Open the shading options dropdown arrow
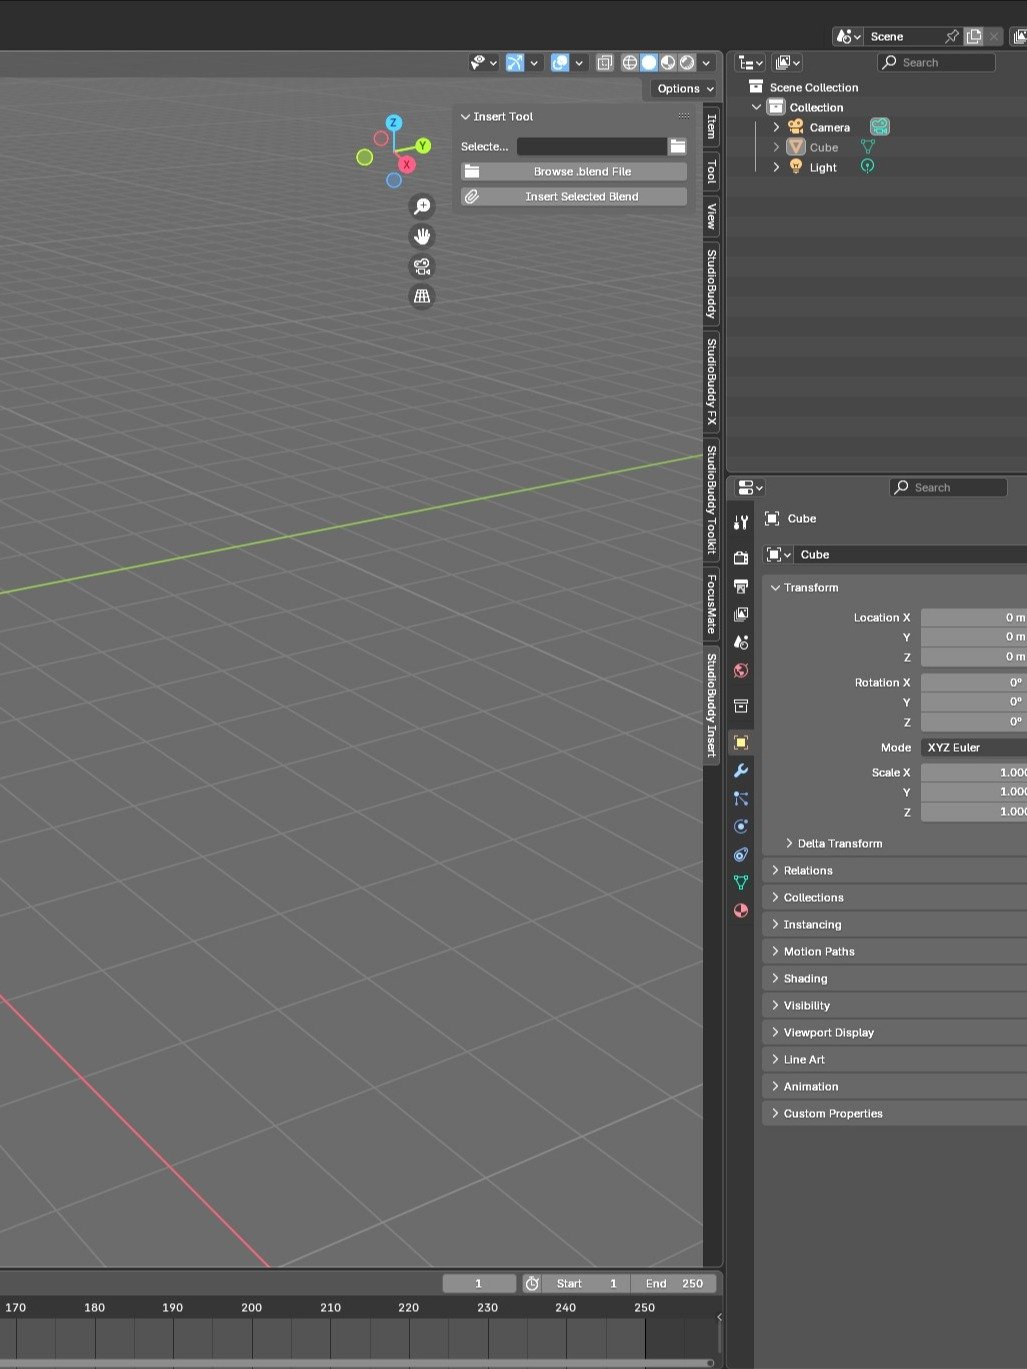Image resolution: width=1027 pixels, height=1369 pixels. [706, 62]
